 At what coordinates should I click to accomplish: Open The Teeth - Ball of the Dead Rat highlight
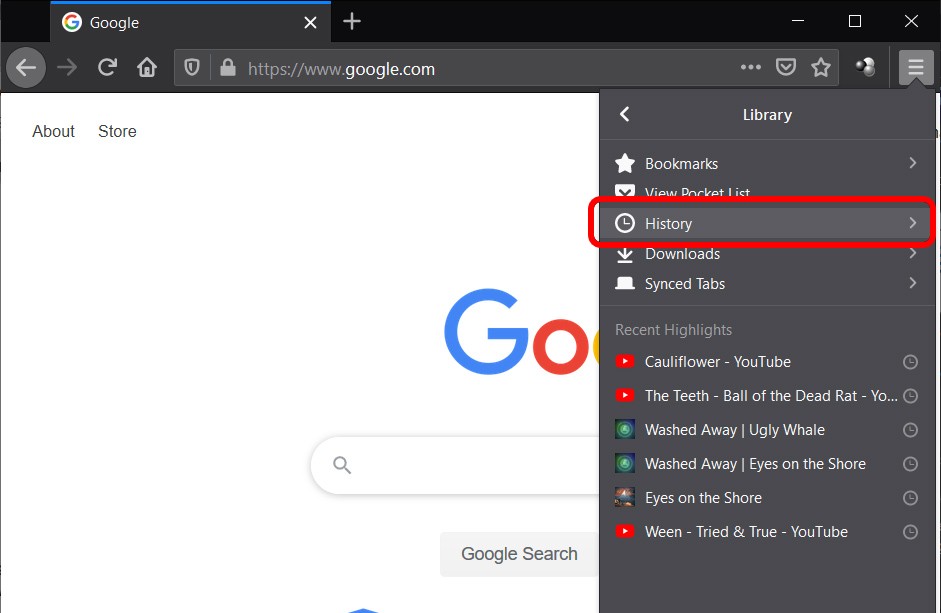(767, 396)
